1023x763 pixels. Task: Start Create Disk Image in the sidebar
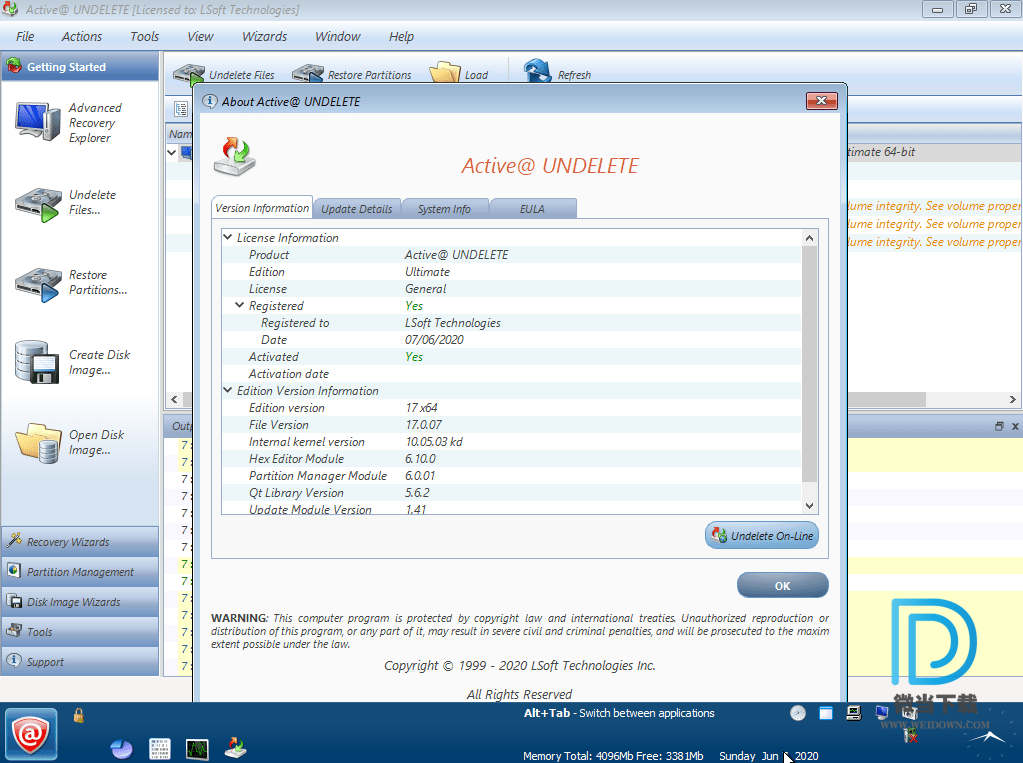coord(72,362)
